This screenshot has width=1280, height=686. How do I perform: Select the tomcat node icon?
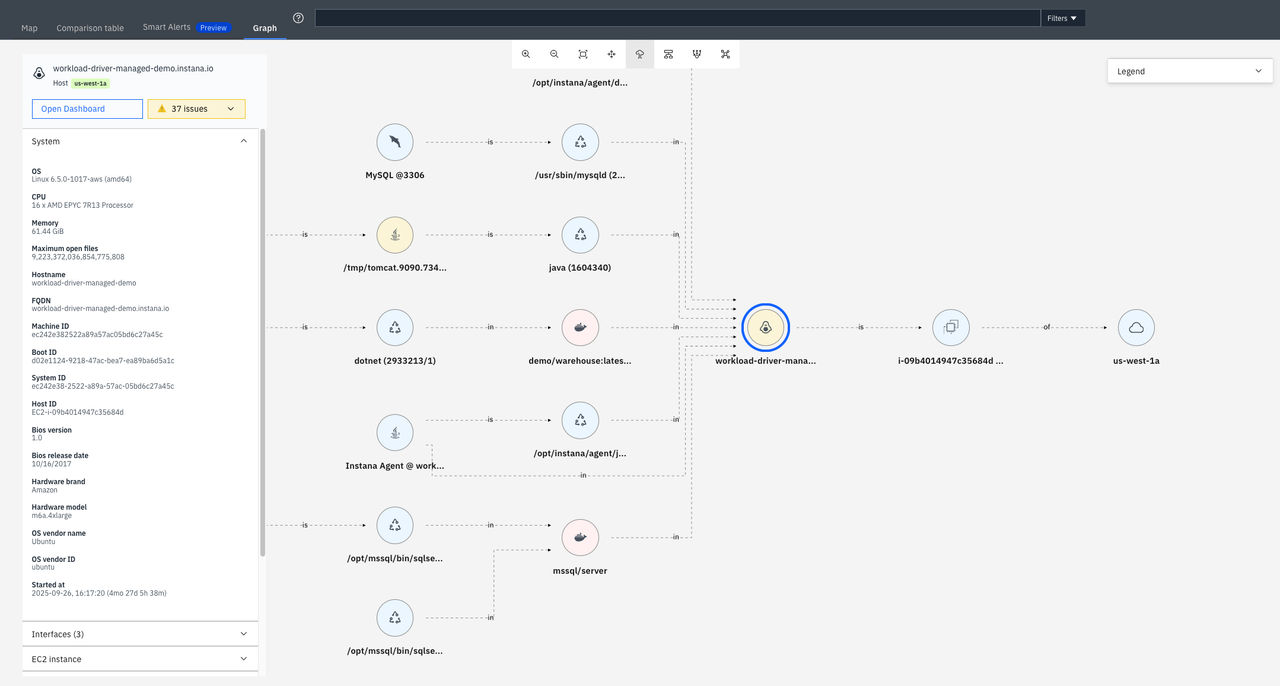(x=395, y=235)
